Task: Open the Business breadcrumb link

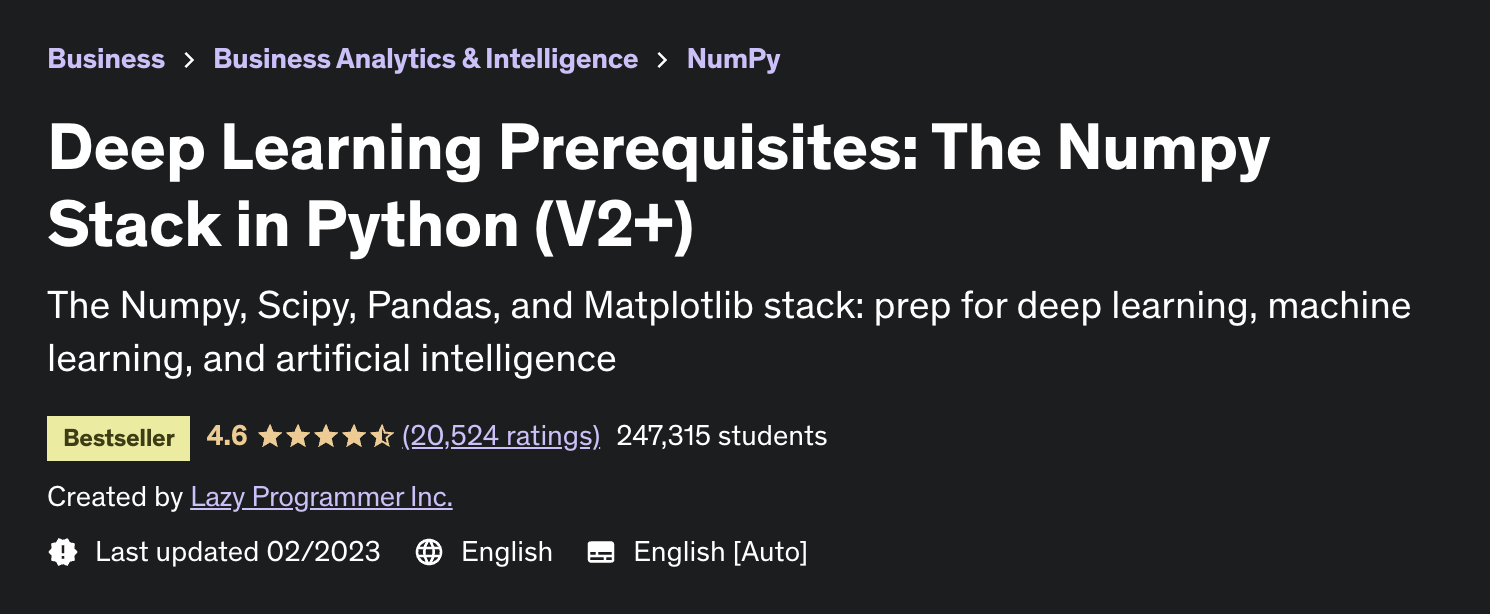Action: click(x=106, y=59)
